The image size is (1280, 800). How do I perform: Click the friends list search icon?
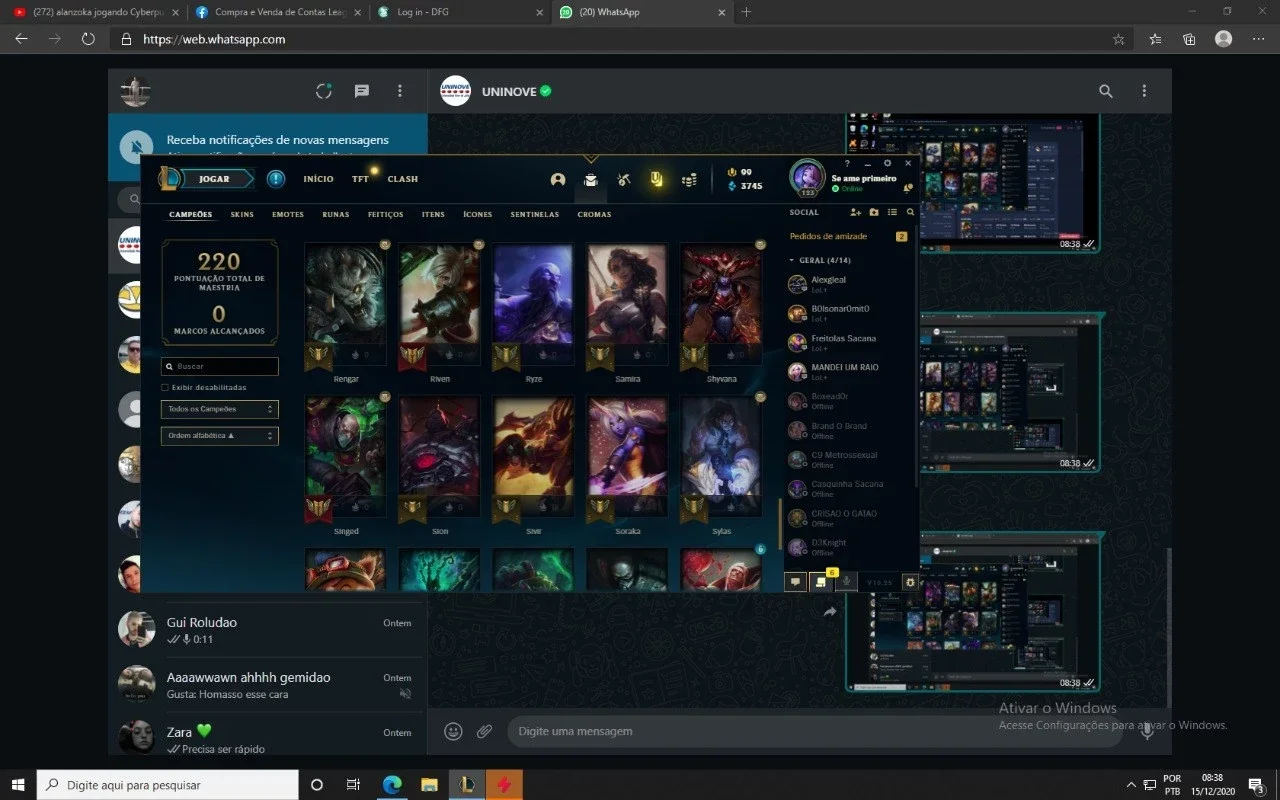pyautogui.click(x=910, y=212)
